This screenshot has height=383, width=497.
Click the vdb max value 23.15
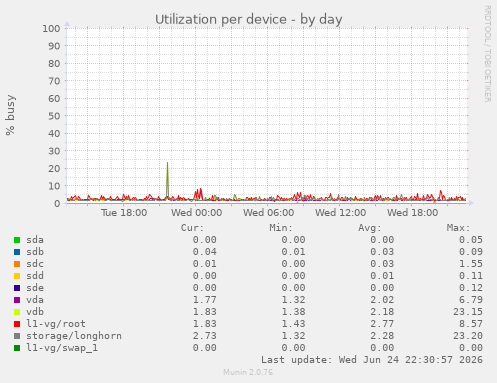coord(468,312)
